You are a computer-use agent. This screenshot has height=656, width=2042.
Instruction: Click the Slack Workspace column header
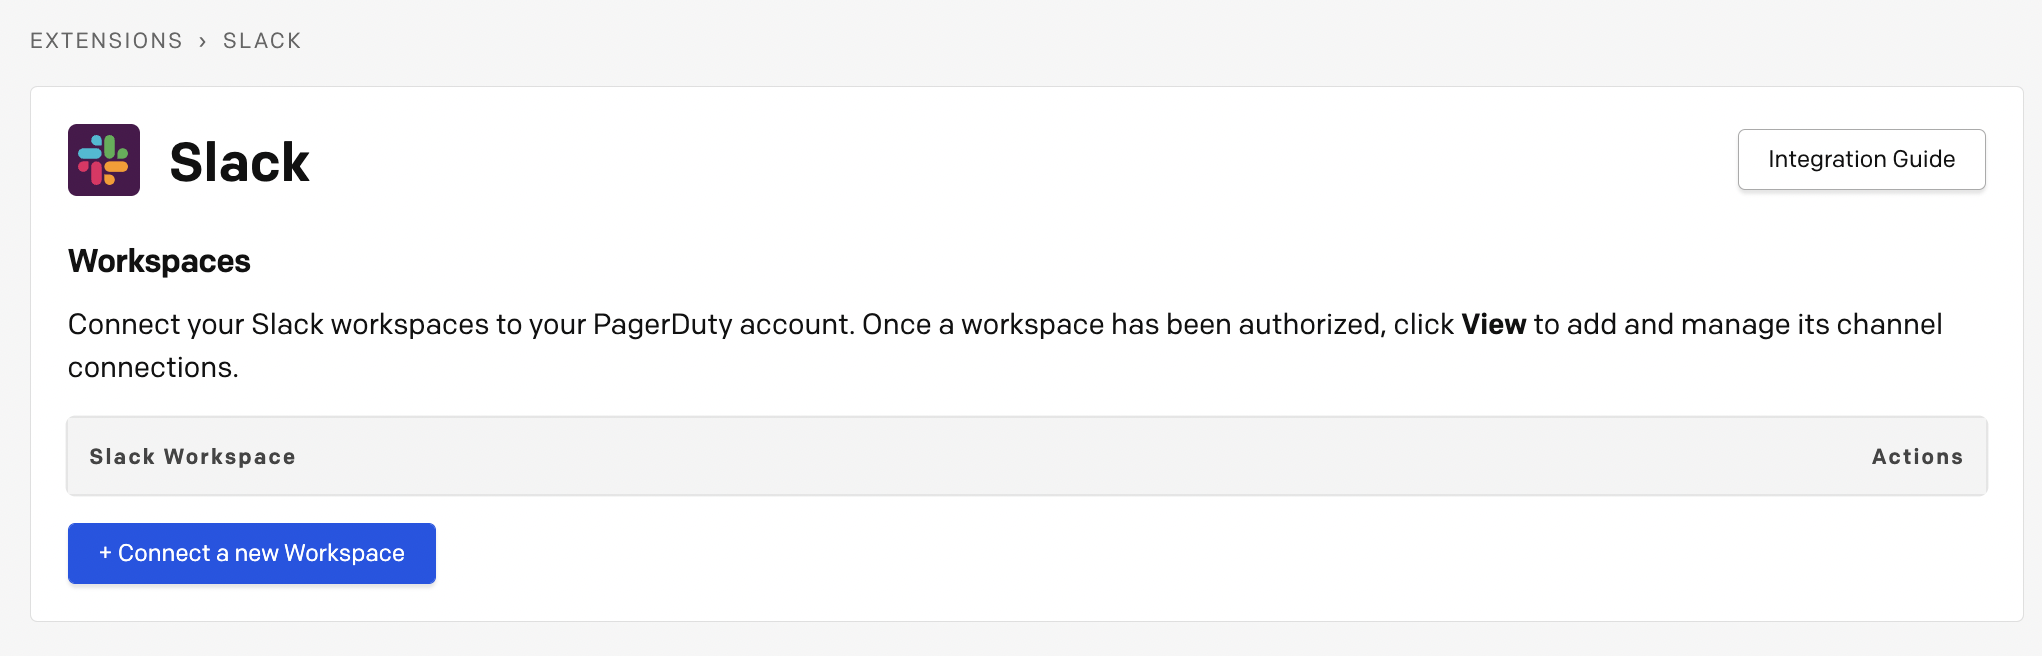192,456
